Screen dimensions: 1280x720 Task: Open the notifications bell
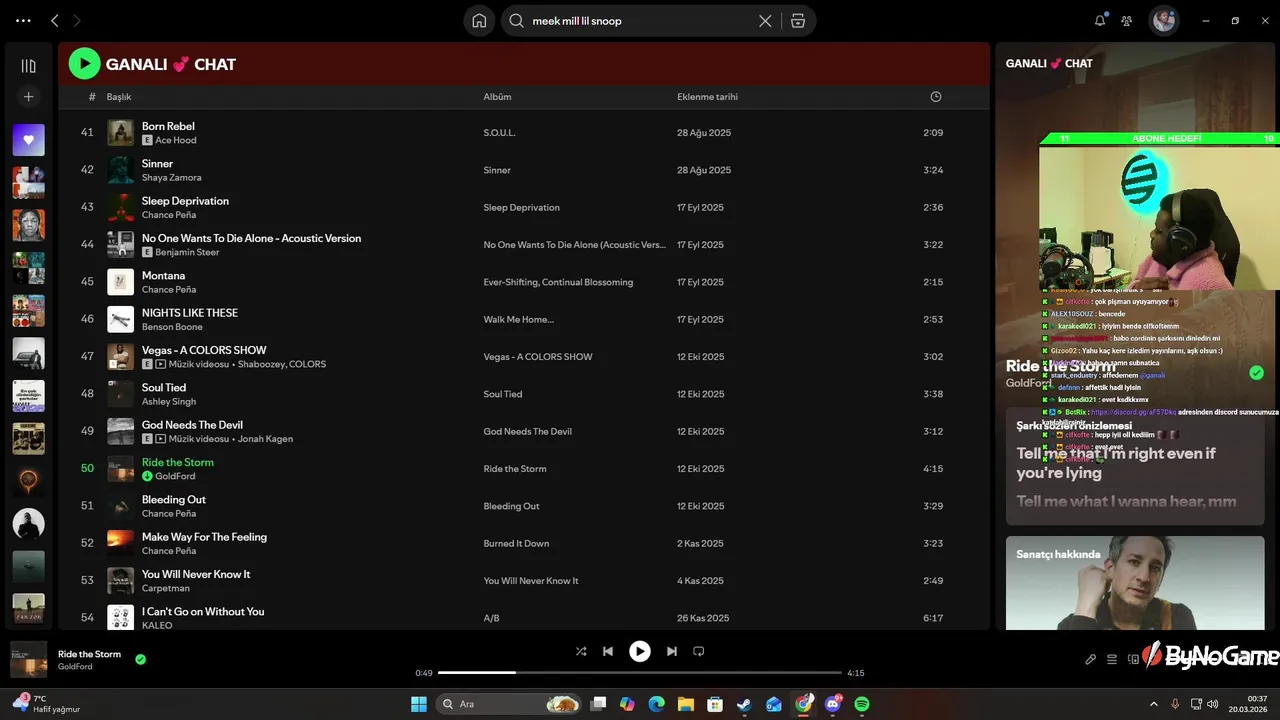pyautogui.click(x=1100, y=20)
